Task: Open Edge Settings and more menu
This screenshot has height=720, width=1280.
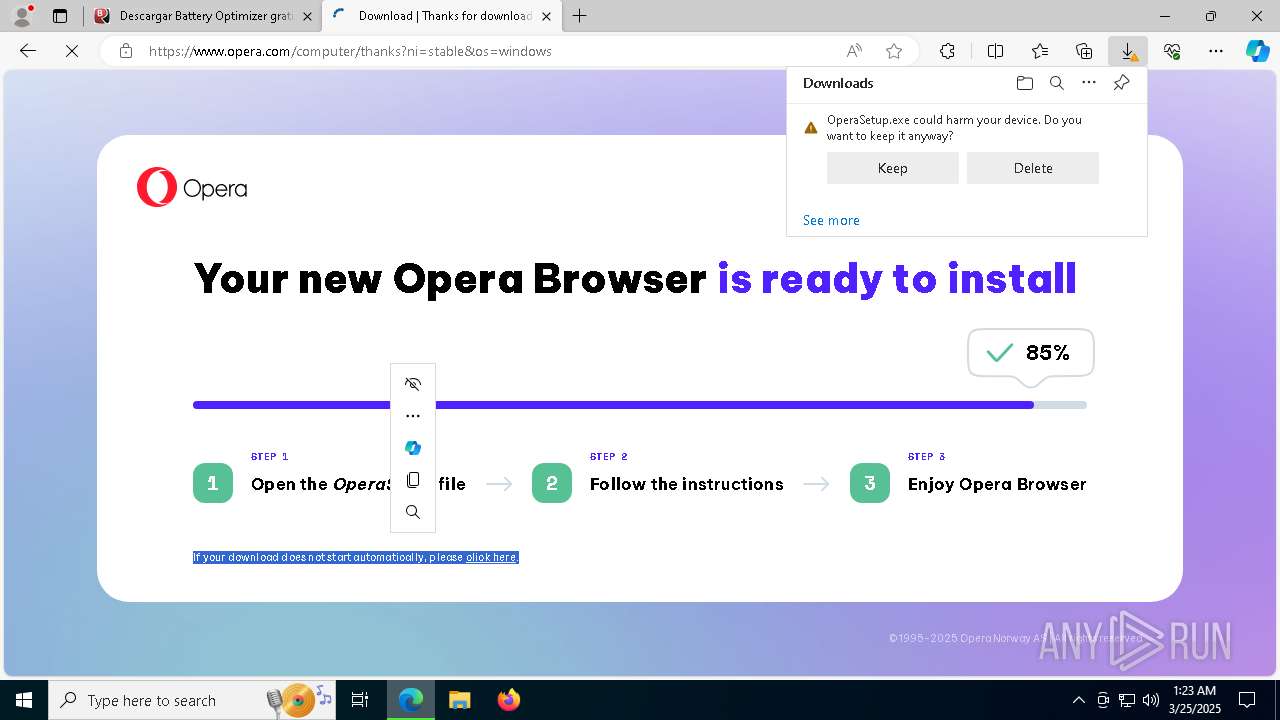Action: [x=1216, y=51]
